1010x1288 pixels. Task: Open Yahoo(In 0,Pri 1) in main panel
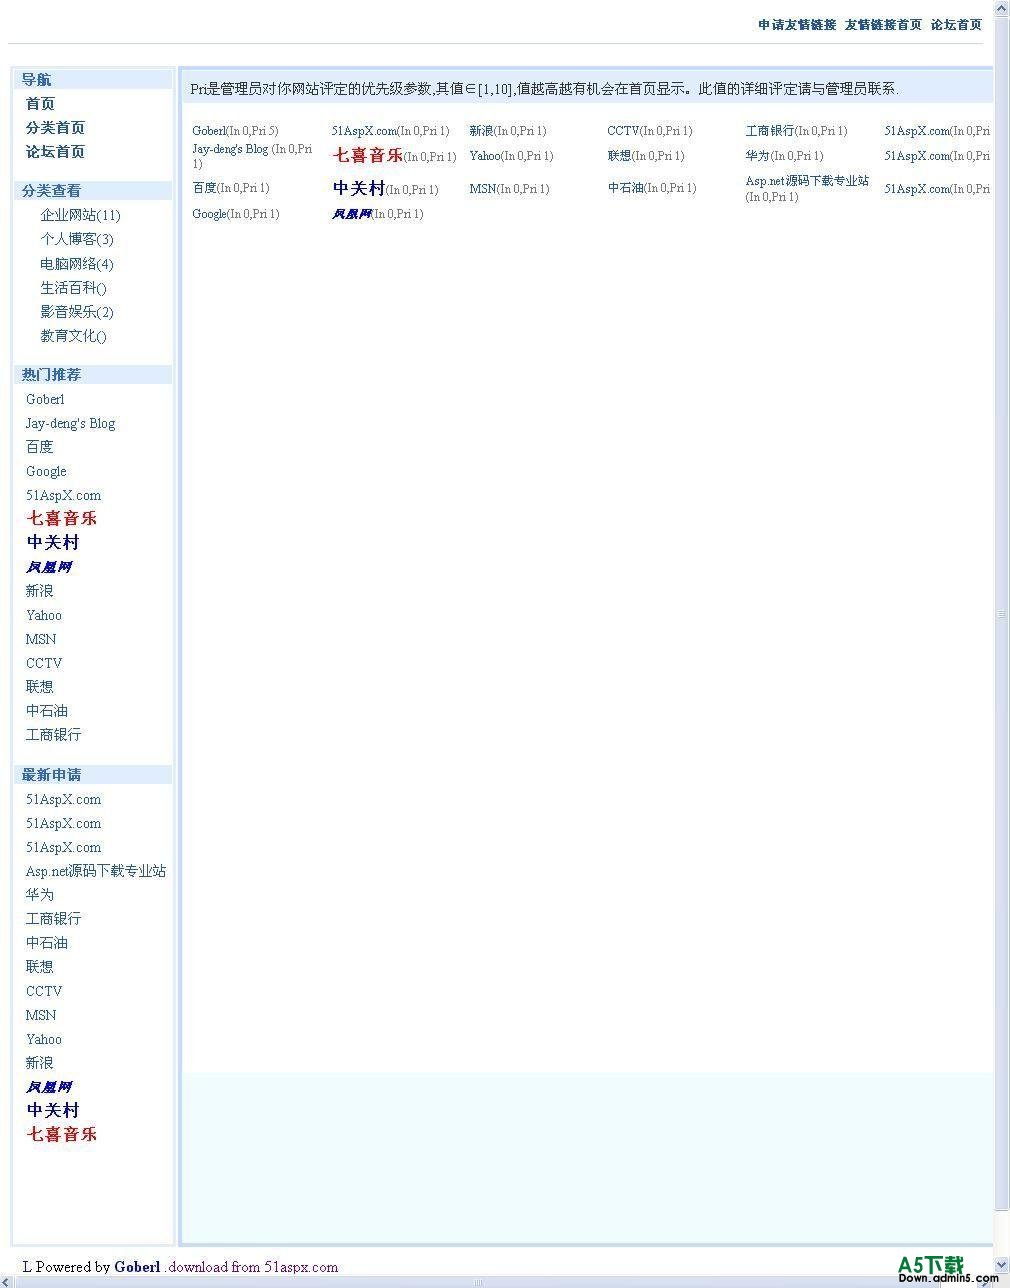511,156
